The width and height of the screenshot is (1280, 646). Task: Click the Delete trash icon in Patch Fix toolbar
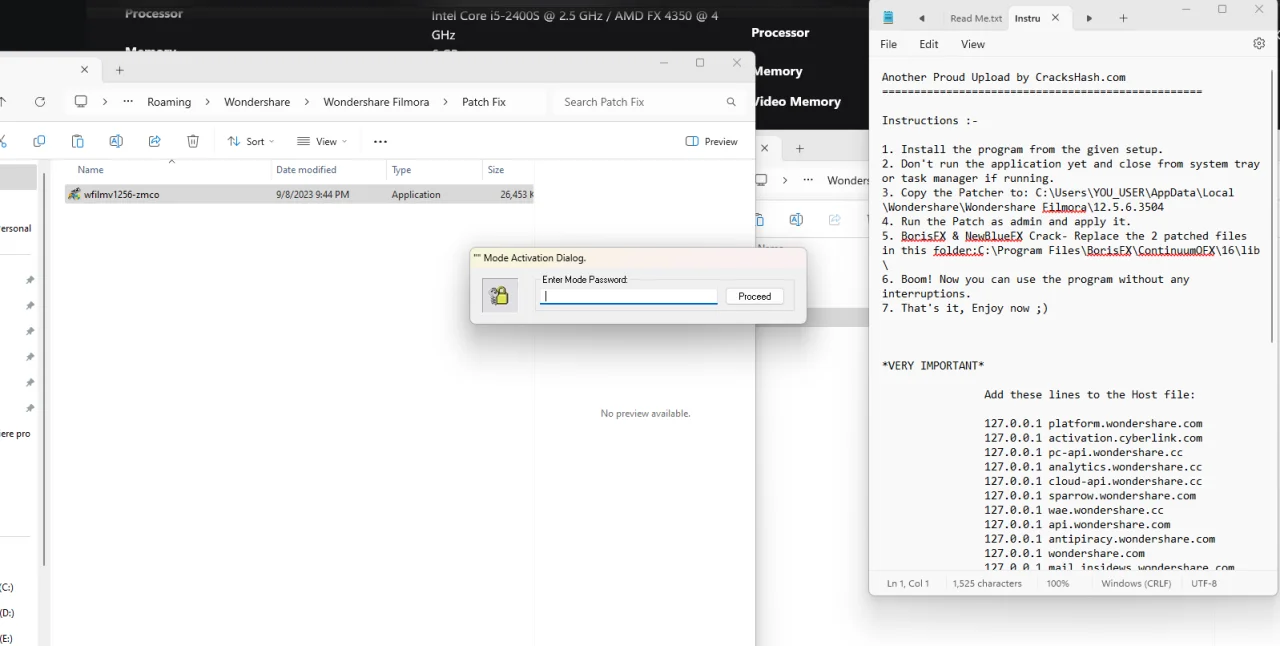click(x=193, y=141)
